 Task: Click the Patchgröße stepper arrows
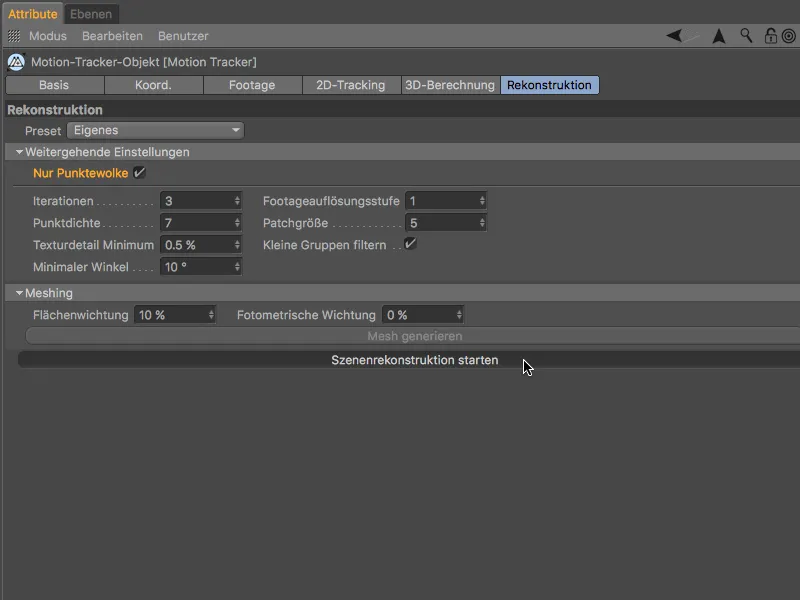(482, 223)
